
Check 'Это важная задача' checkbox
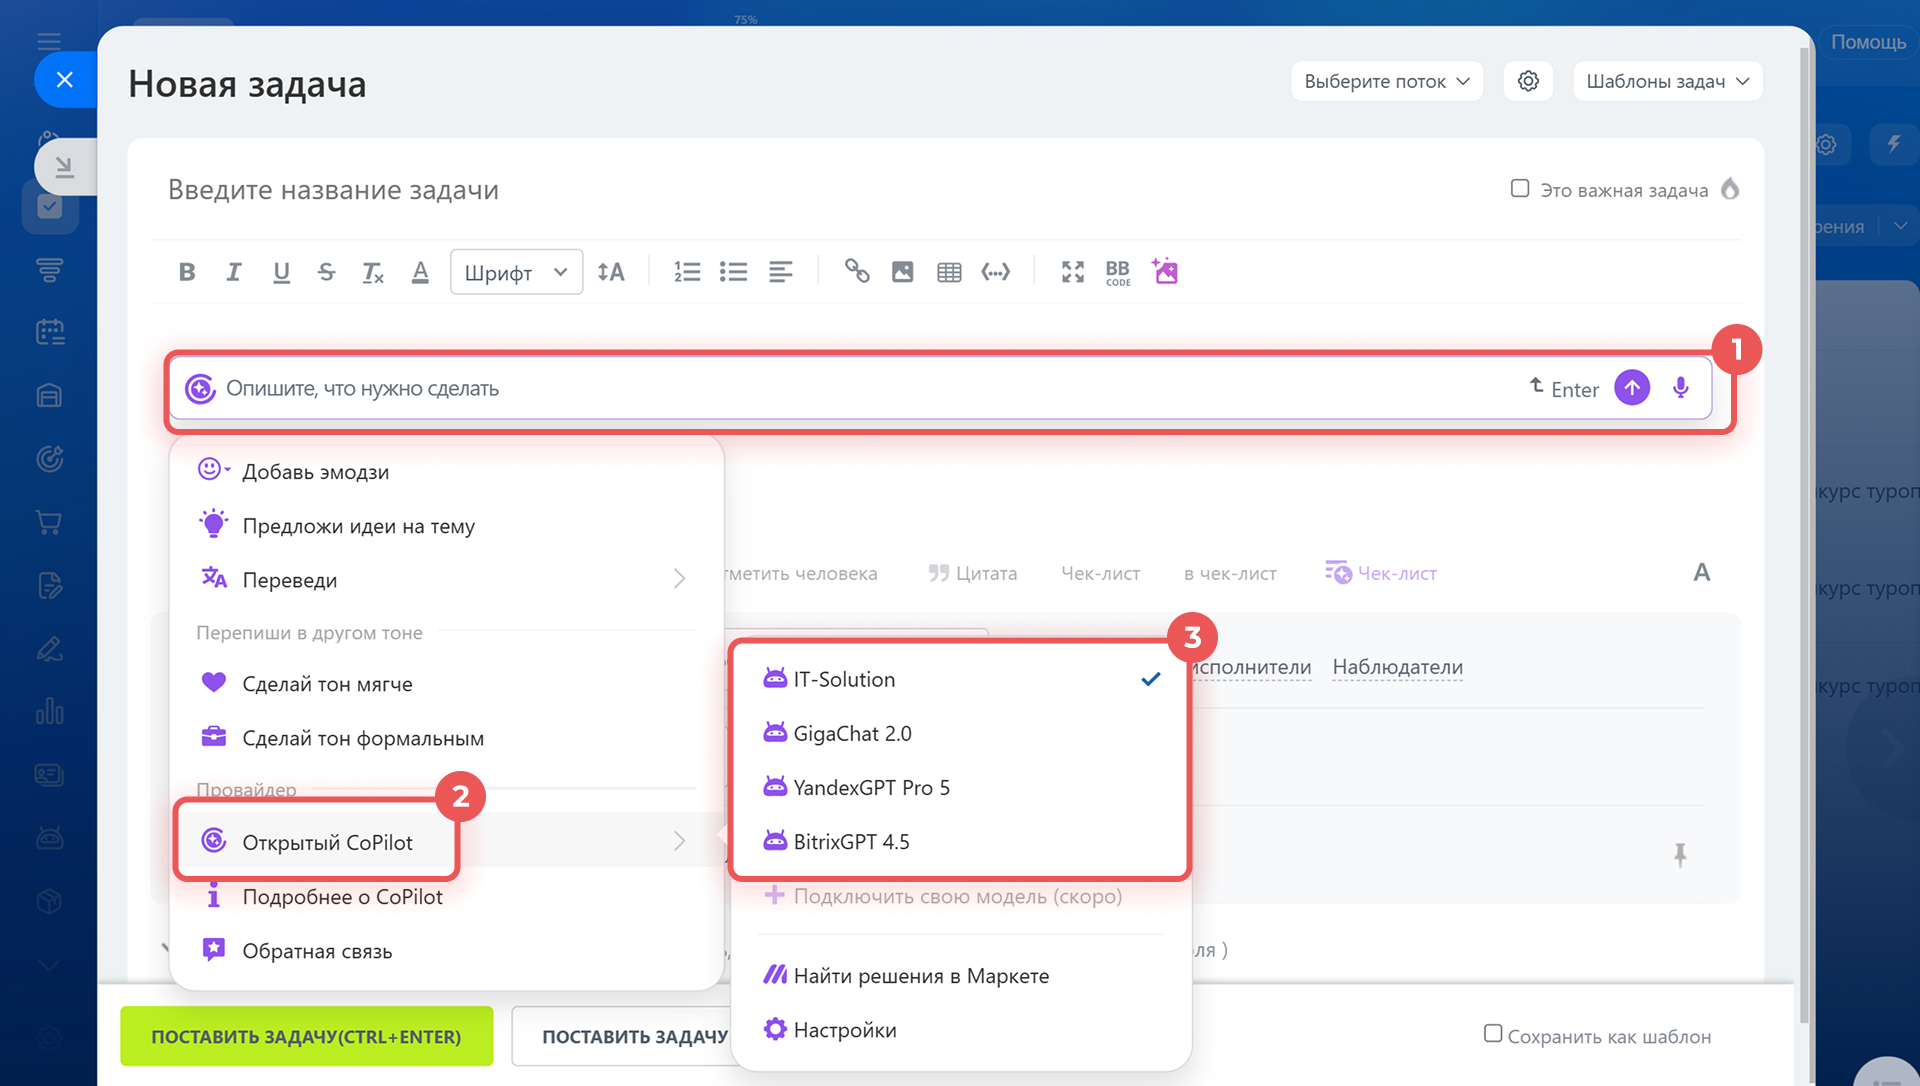click(x=1520, y=188)
